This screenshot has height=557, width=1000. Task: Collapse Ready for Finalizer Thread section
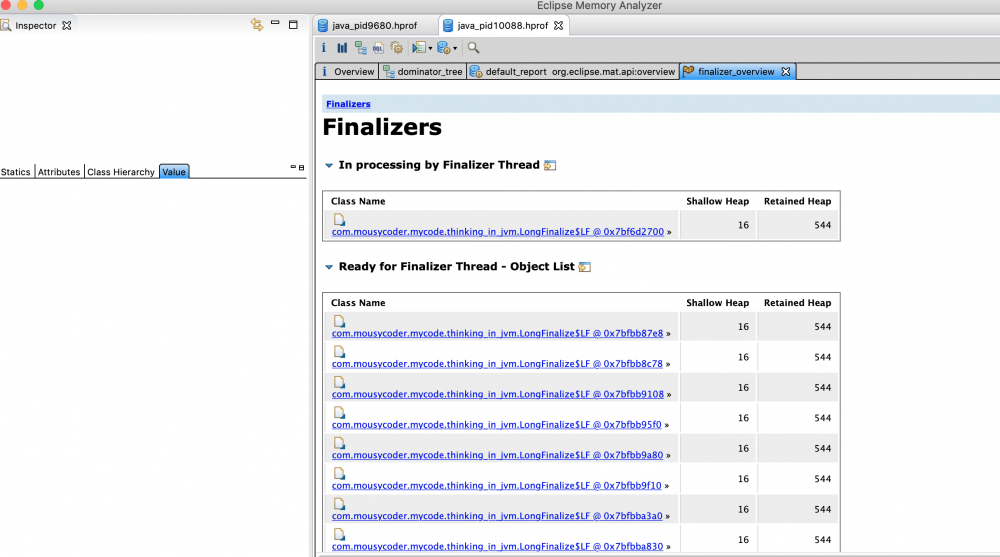coord(329,267)
